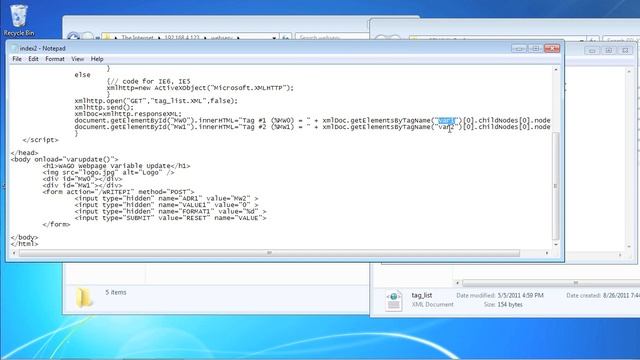Viewport: 640px width, 360px height.
Task: Click the form action="/WRITEPI" line
Action: coord(118,192)
